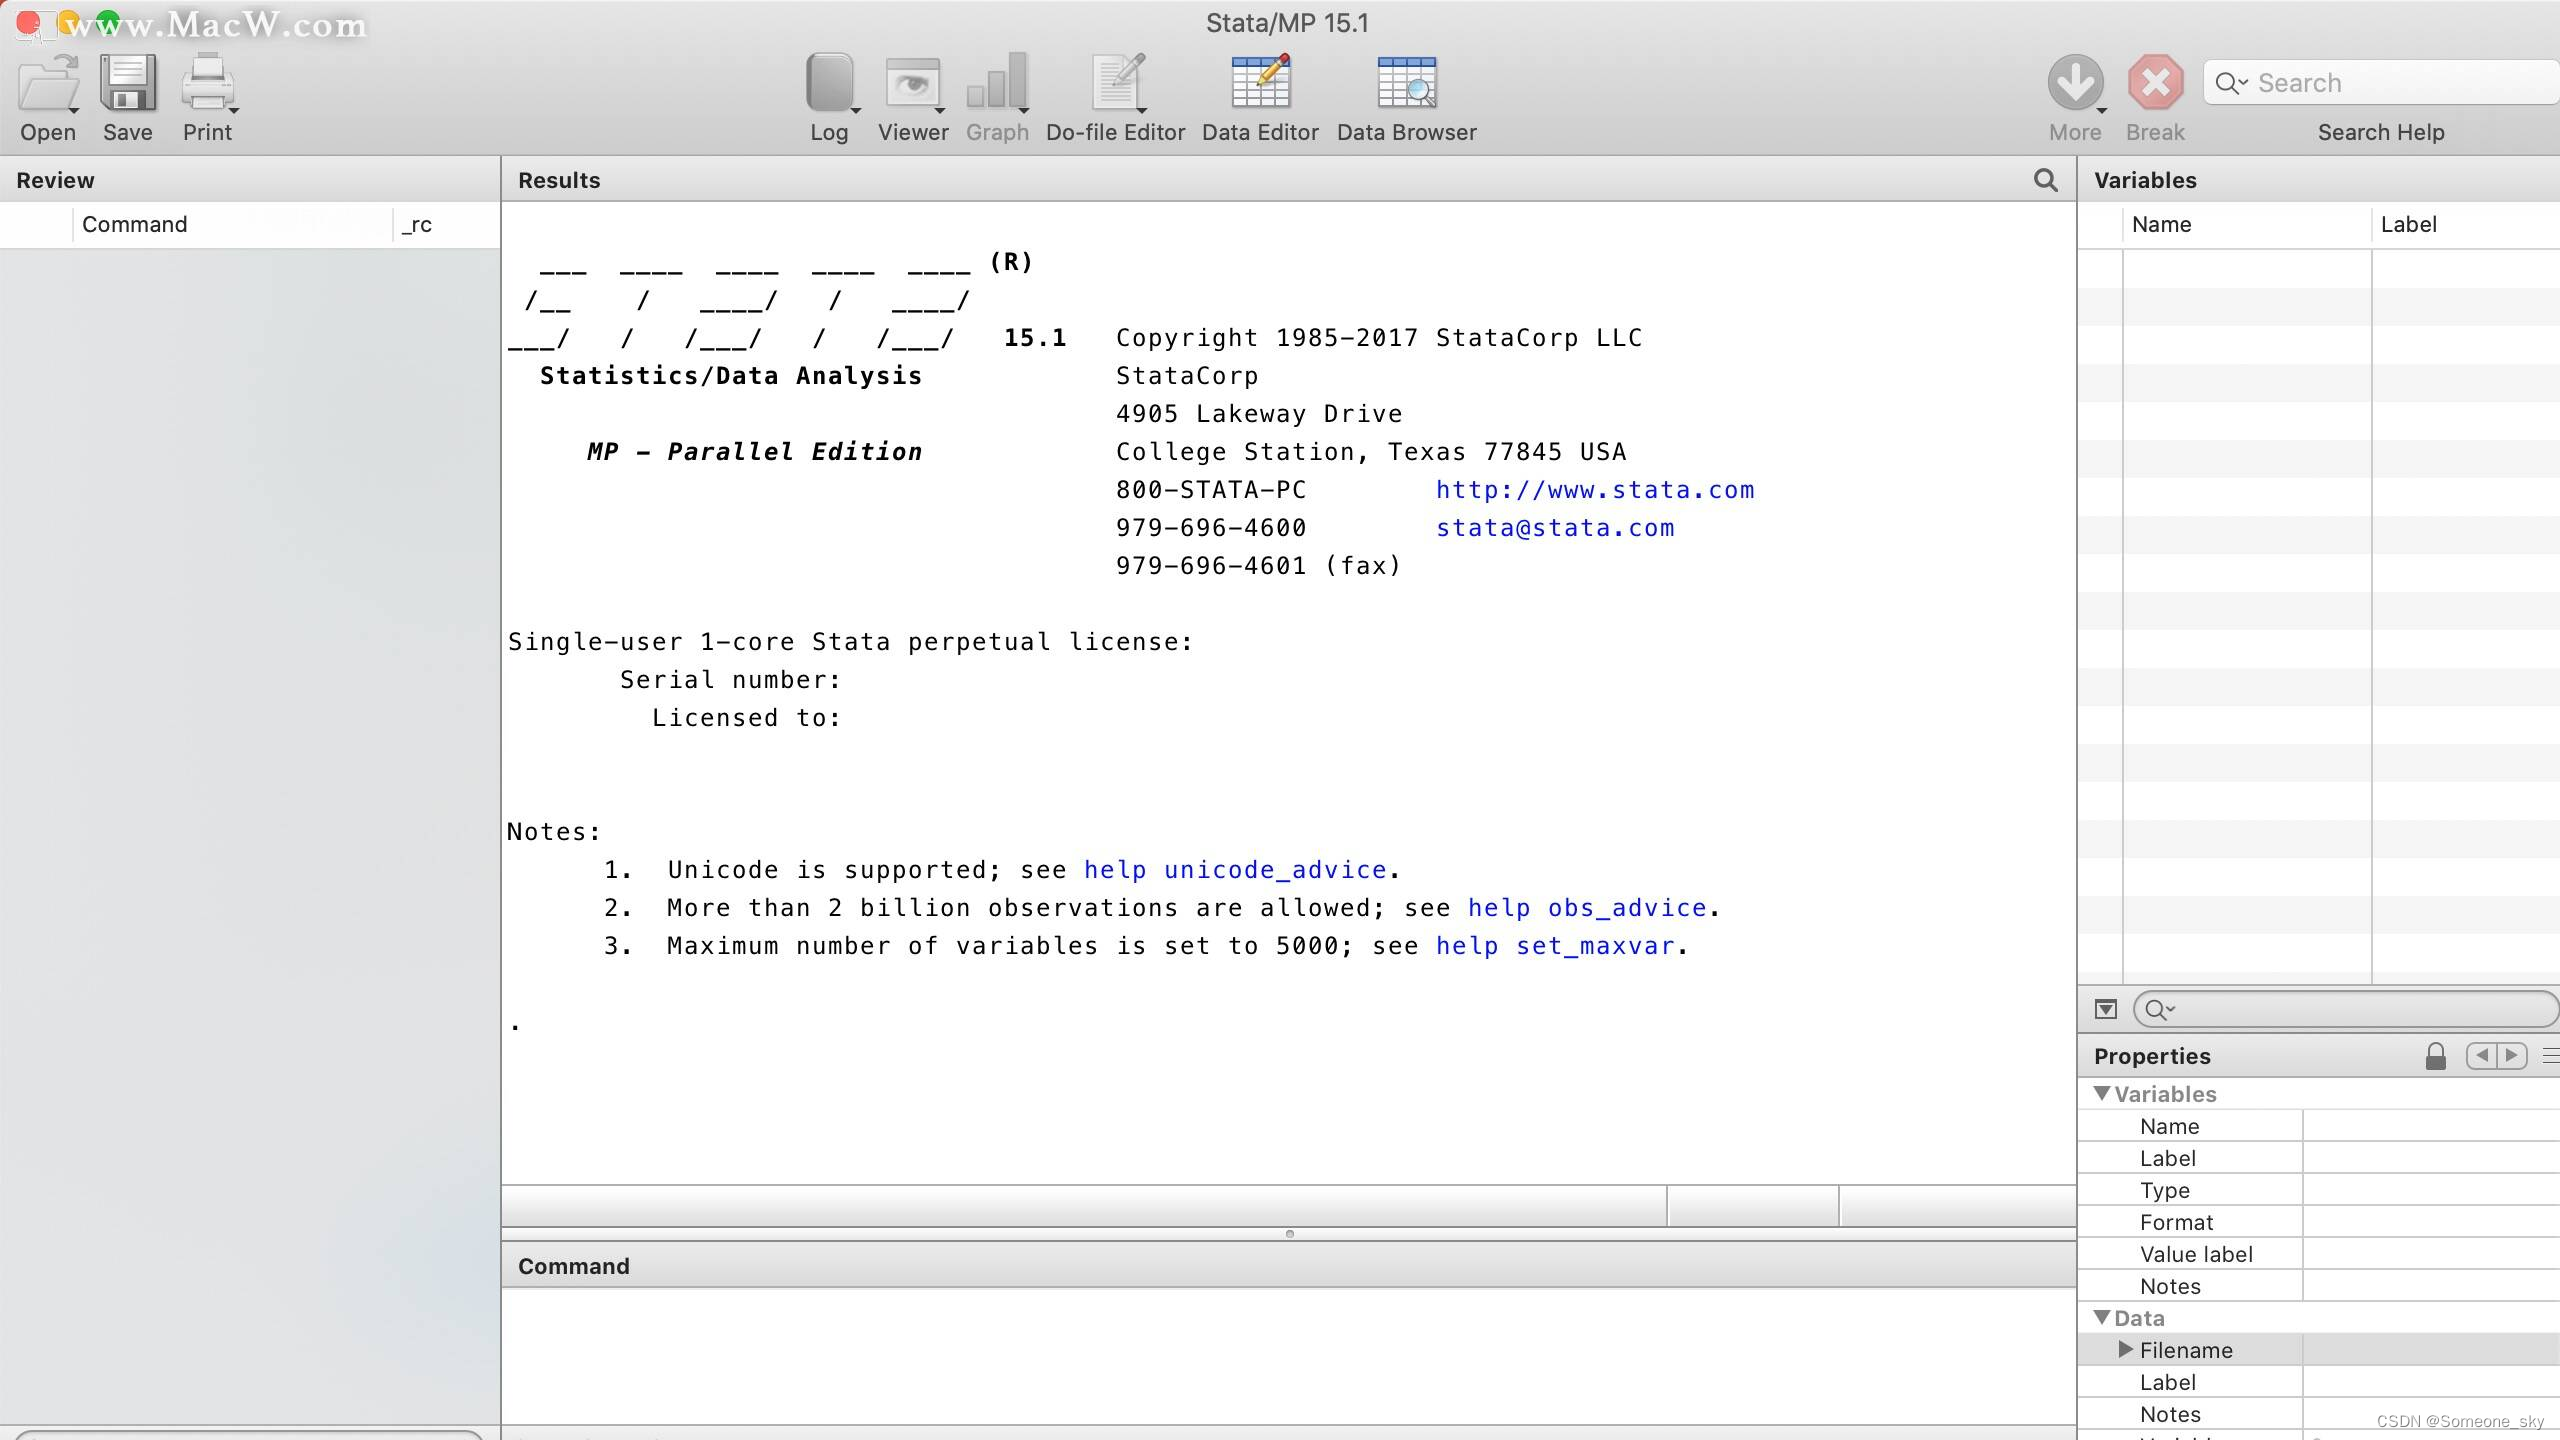Open the help obs_advice link
2560x1440 pixels.
click(1587, 908)
